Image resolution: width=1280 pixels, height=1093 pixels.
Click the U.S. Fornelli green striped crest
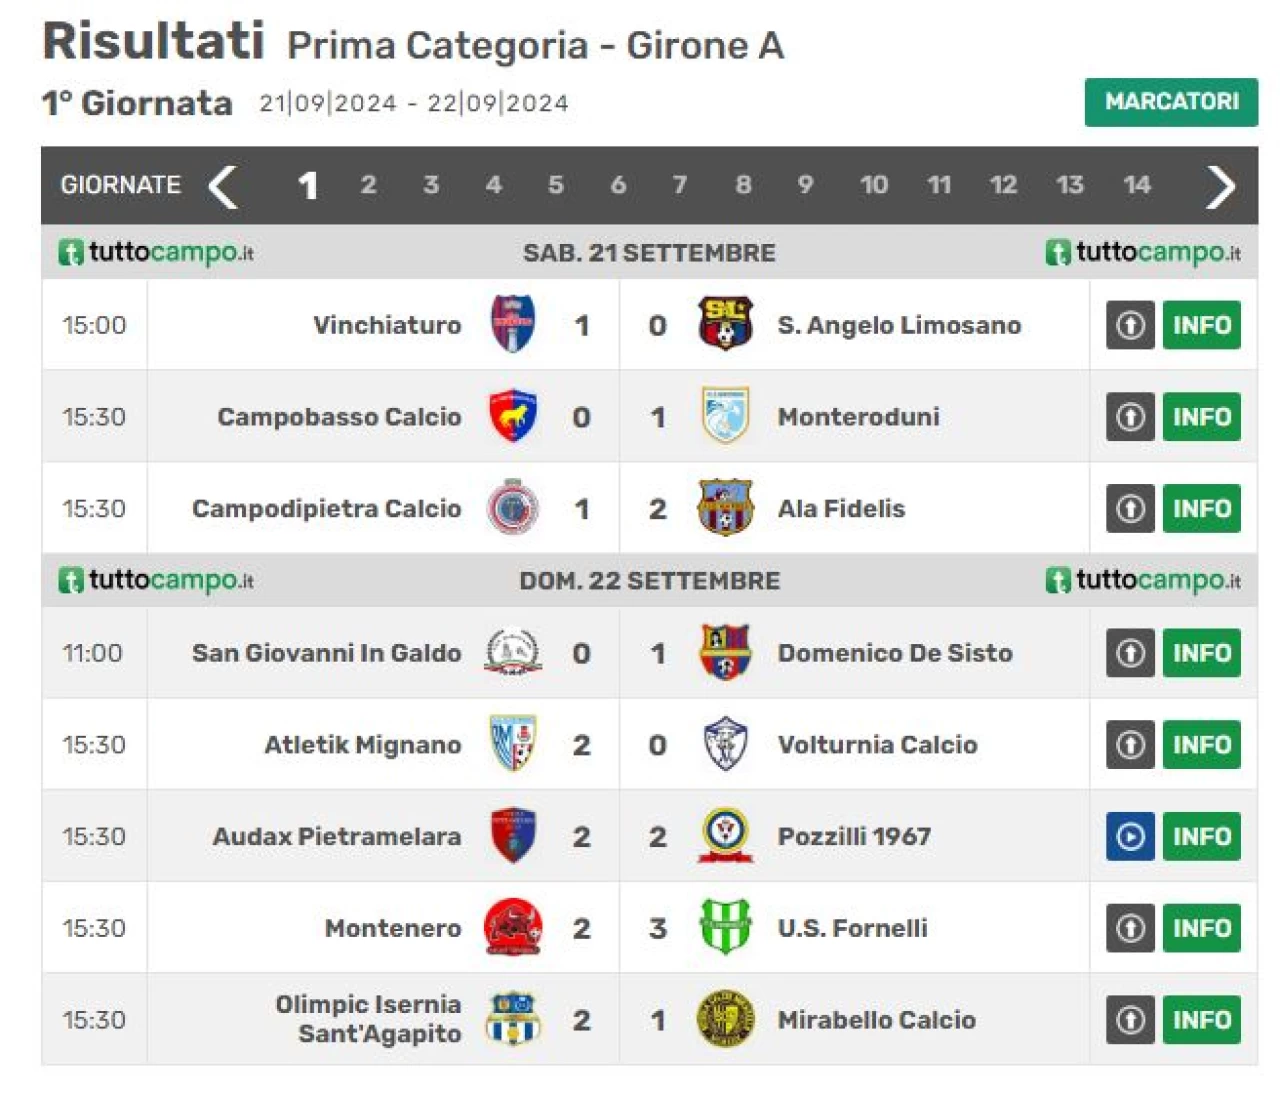point(725,927)
